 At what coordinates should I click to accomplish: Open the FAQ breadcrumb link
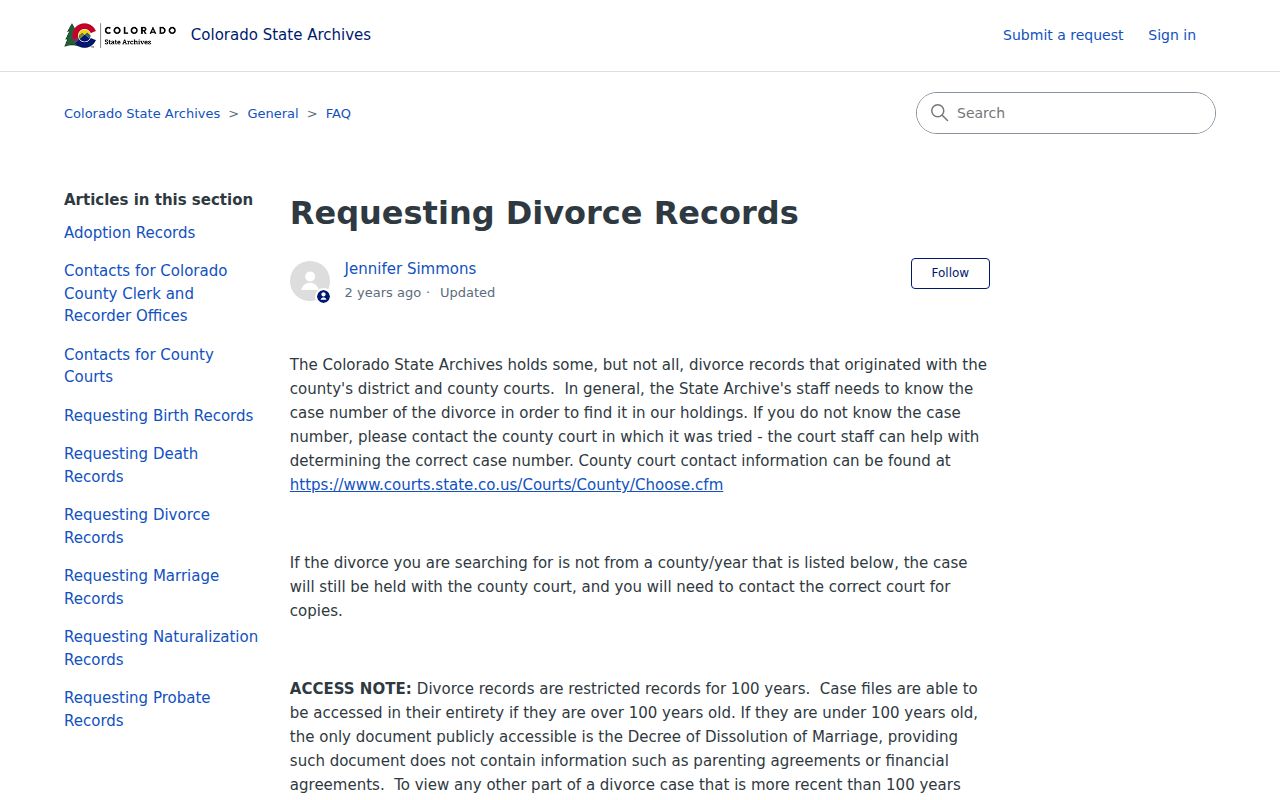[338, 114]
